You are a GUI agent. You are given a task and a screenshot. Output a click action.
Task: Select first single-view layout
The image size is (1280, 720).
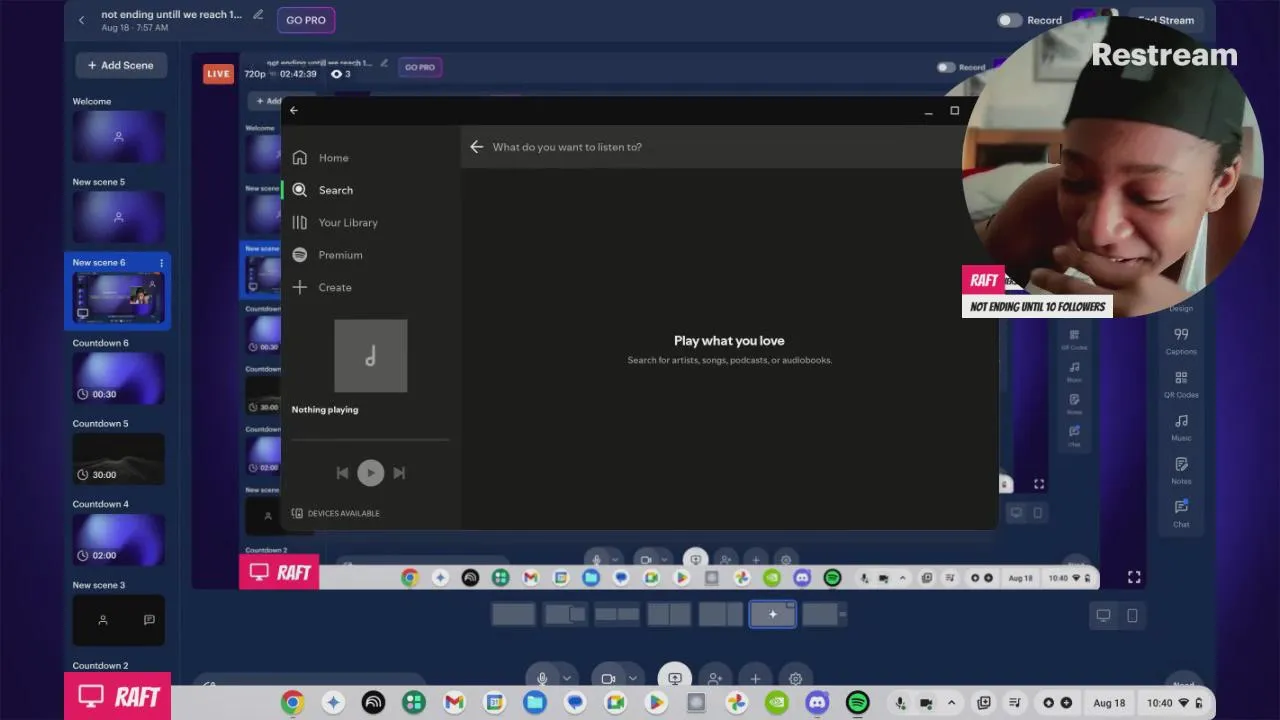point(514,614)
